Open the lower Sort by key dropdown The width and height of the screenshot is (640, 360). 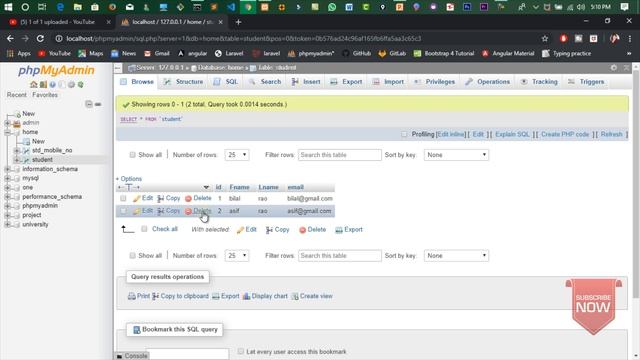456,256
